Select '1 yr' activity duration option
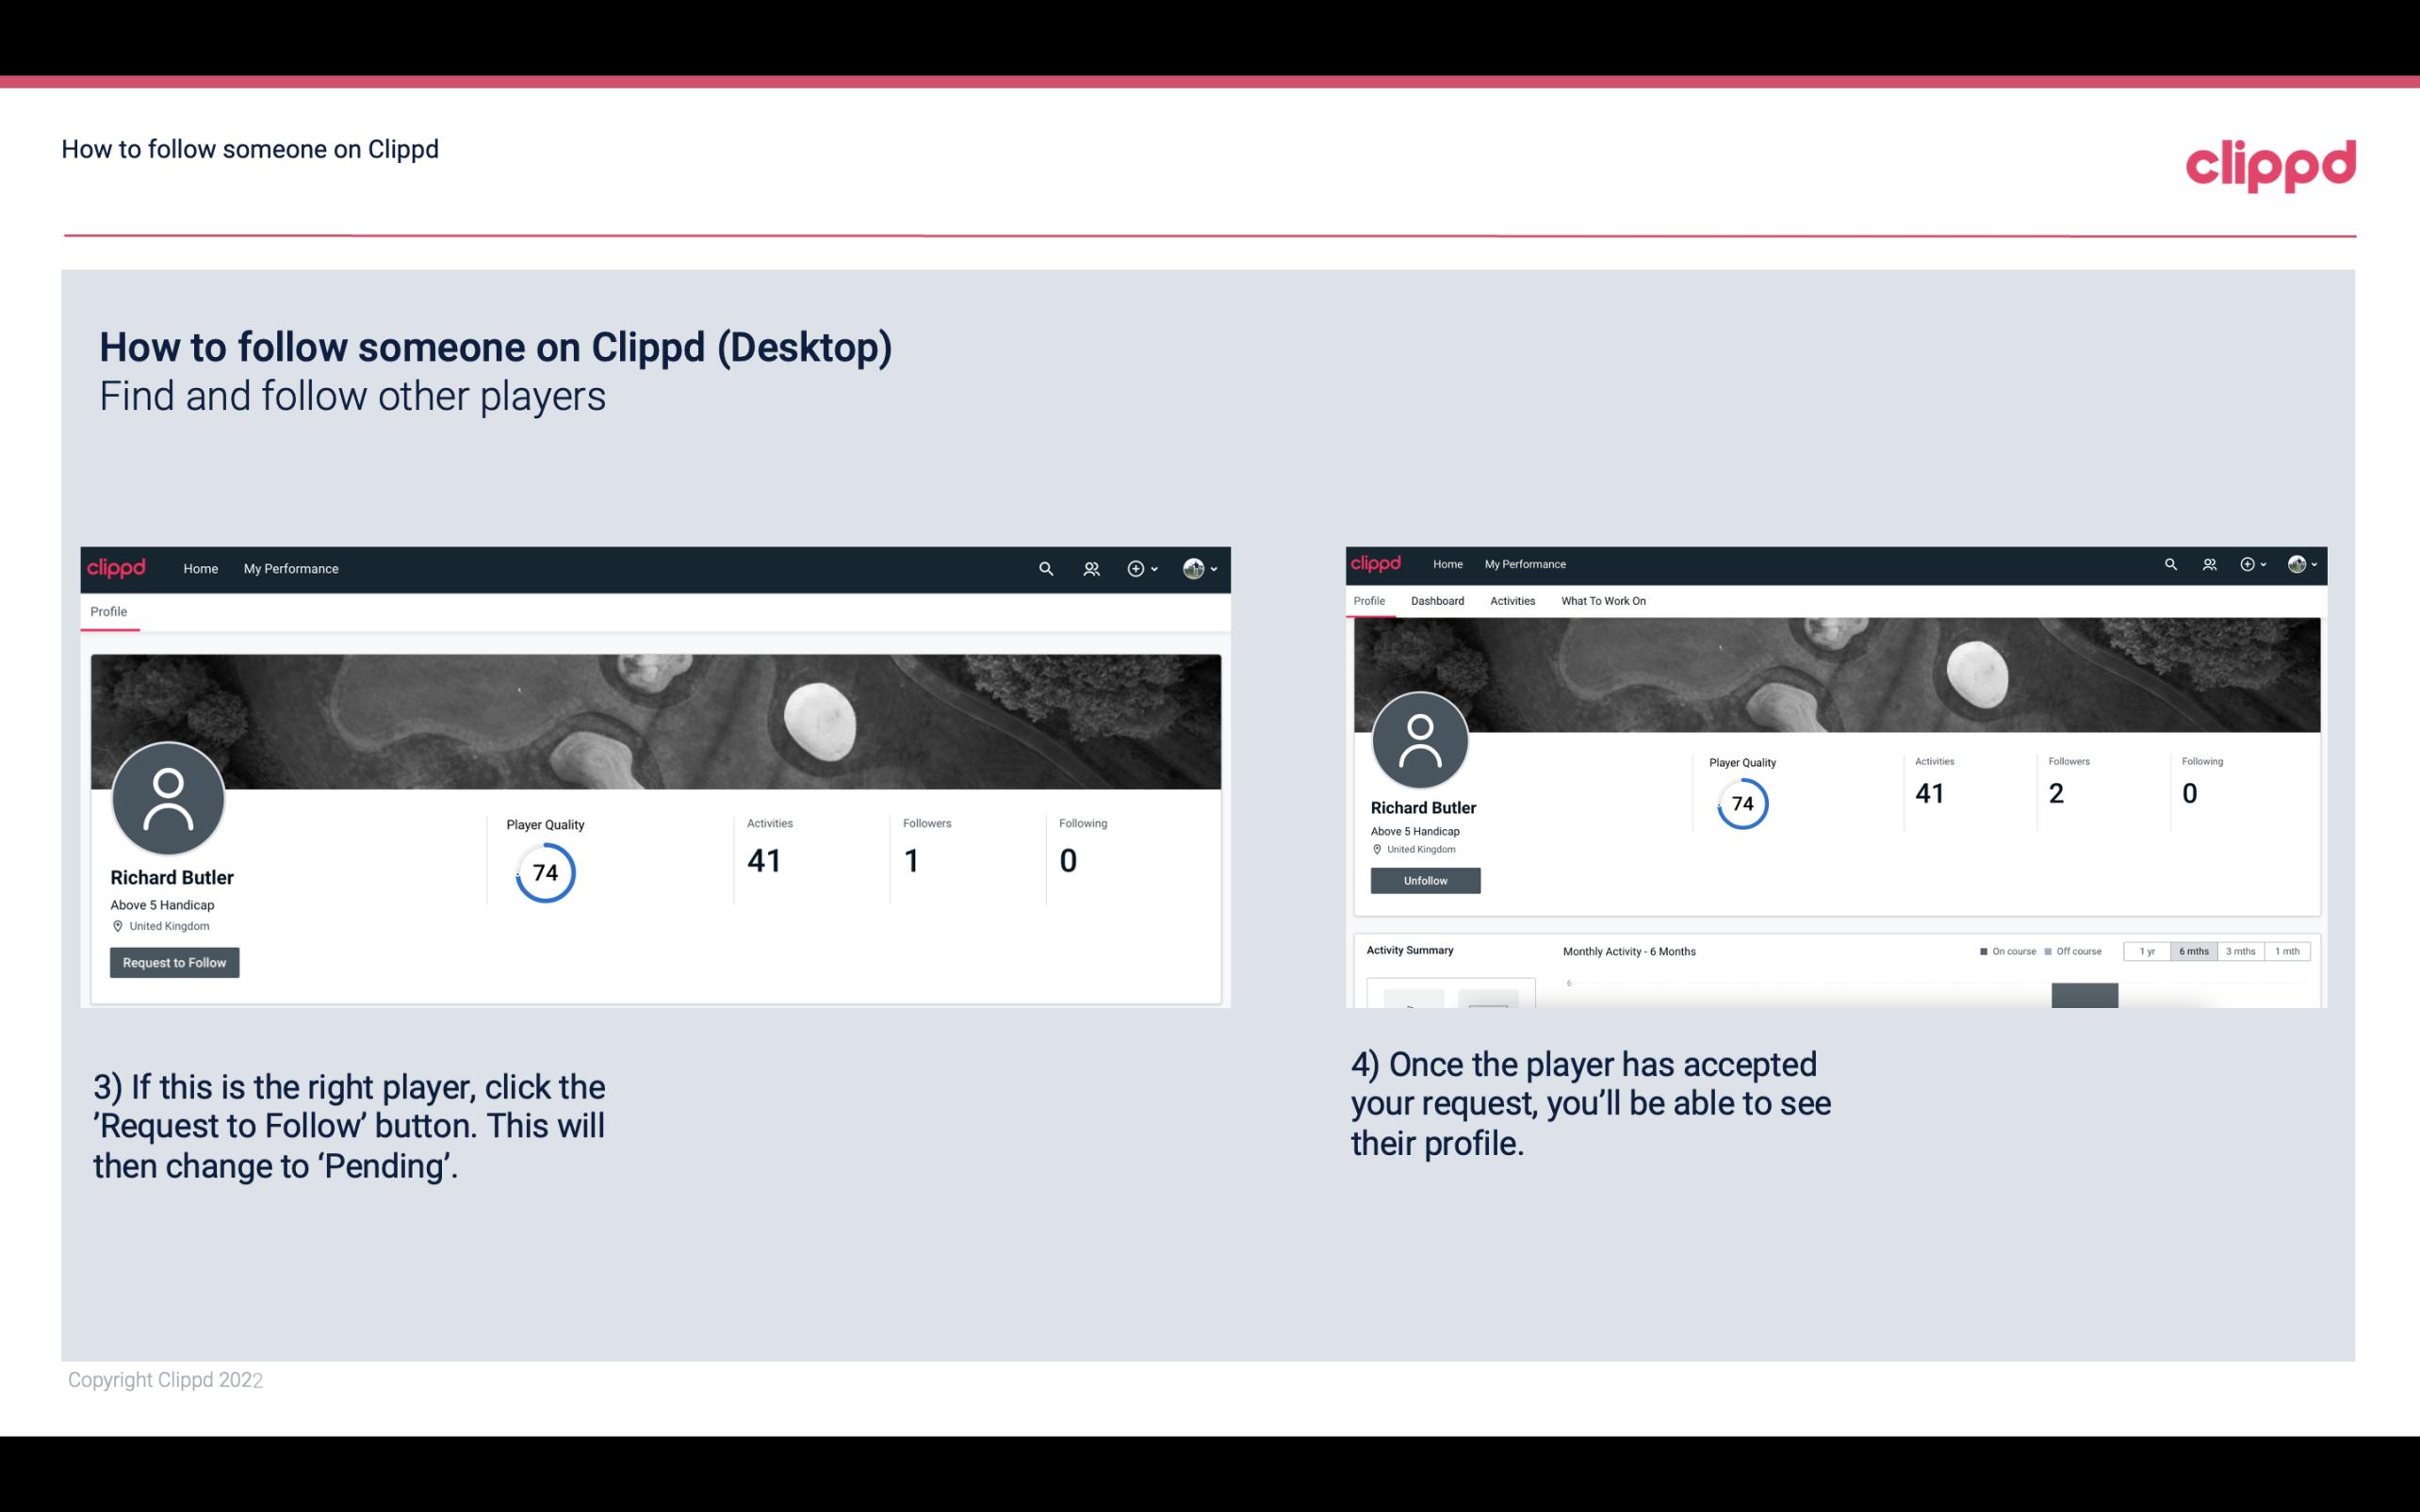 click(2149, 951)
